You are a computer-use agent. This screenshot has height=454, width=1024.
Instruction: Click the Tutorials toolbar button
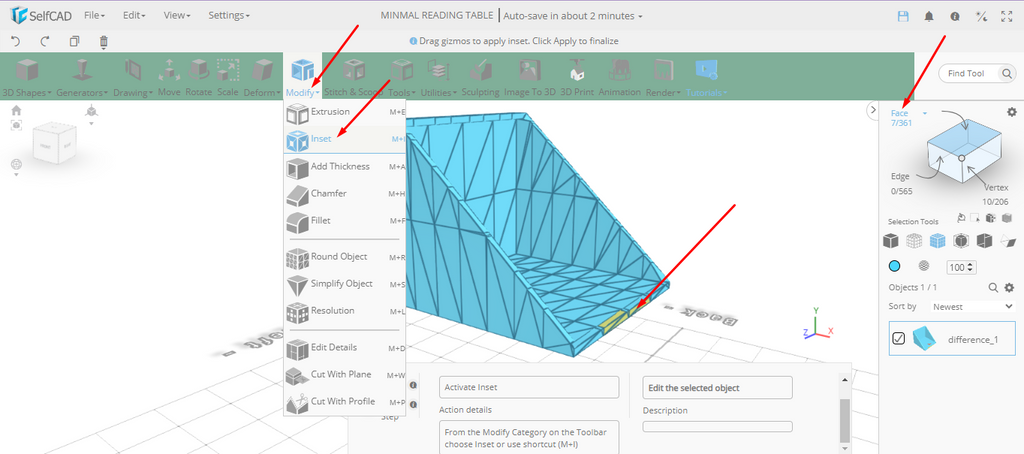pyautogui.click(x=706, y=77)
